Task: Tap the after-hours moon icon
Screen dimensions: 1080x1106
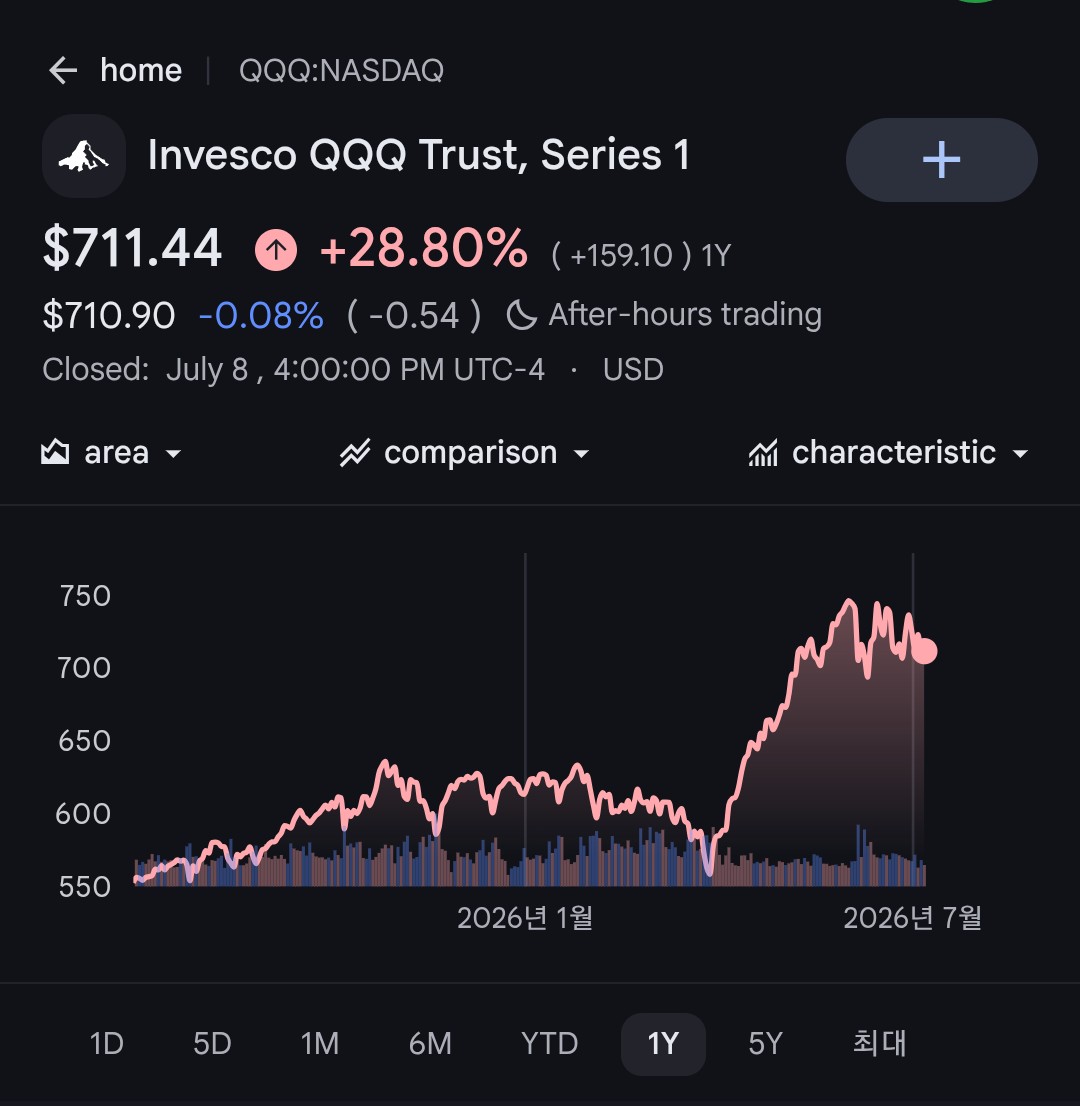Action: pos(521,315)
